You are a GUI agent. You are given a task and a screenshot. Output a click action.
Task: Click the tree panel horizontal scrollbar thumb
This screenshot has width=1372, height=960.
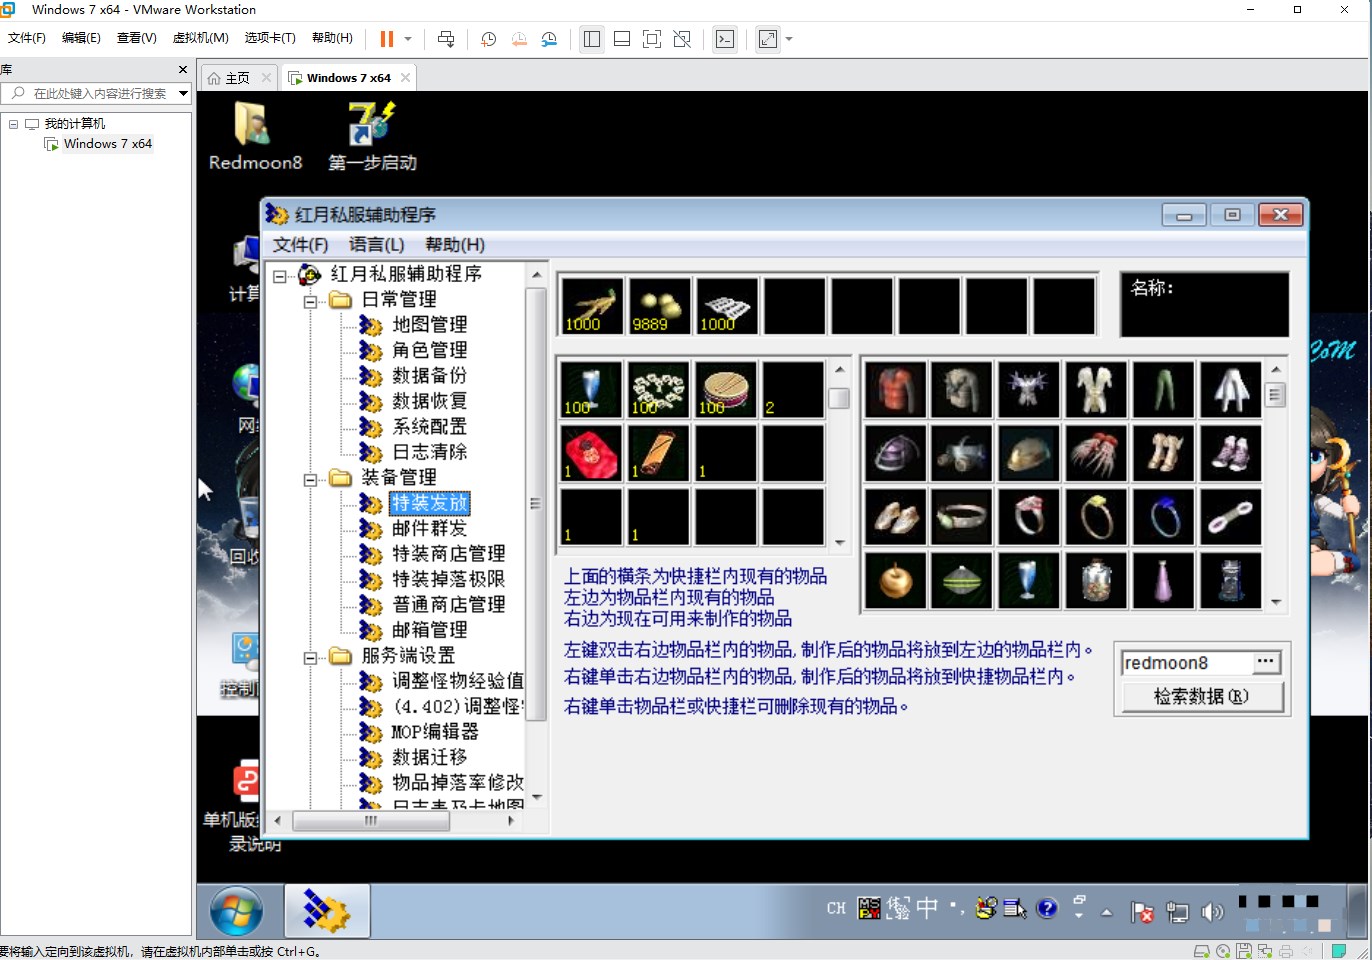371,821
